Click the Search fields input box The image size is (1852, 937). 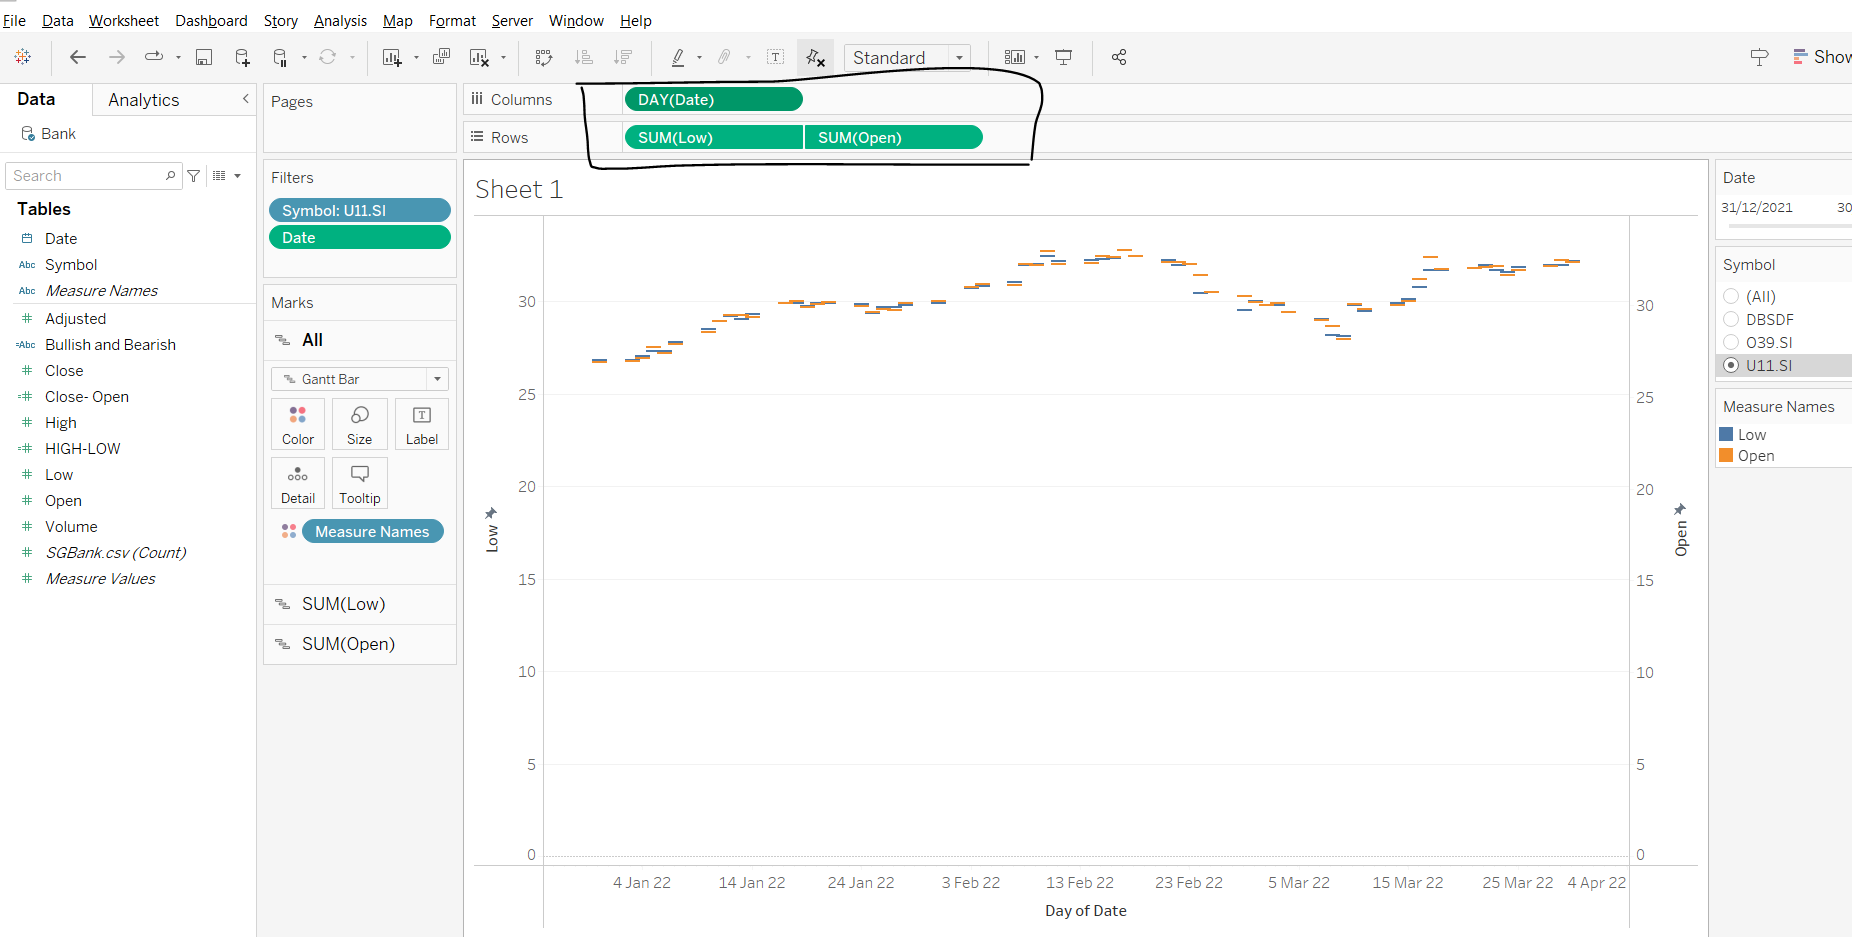click(88, 176)
